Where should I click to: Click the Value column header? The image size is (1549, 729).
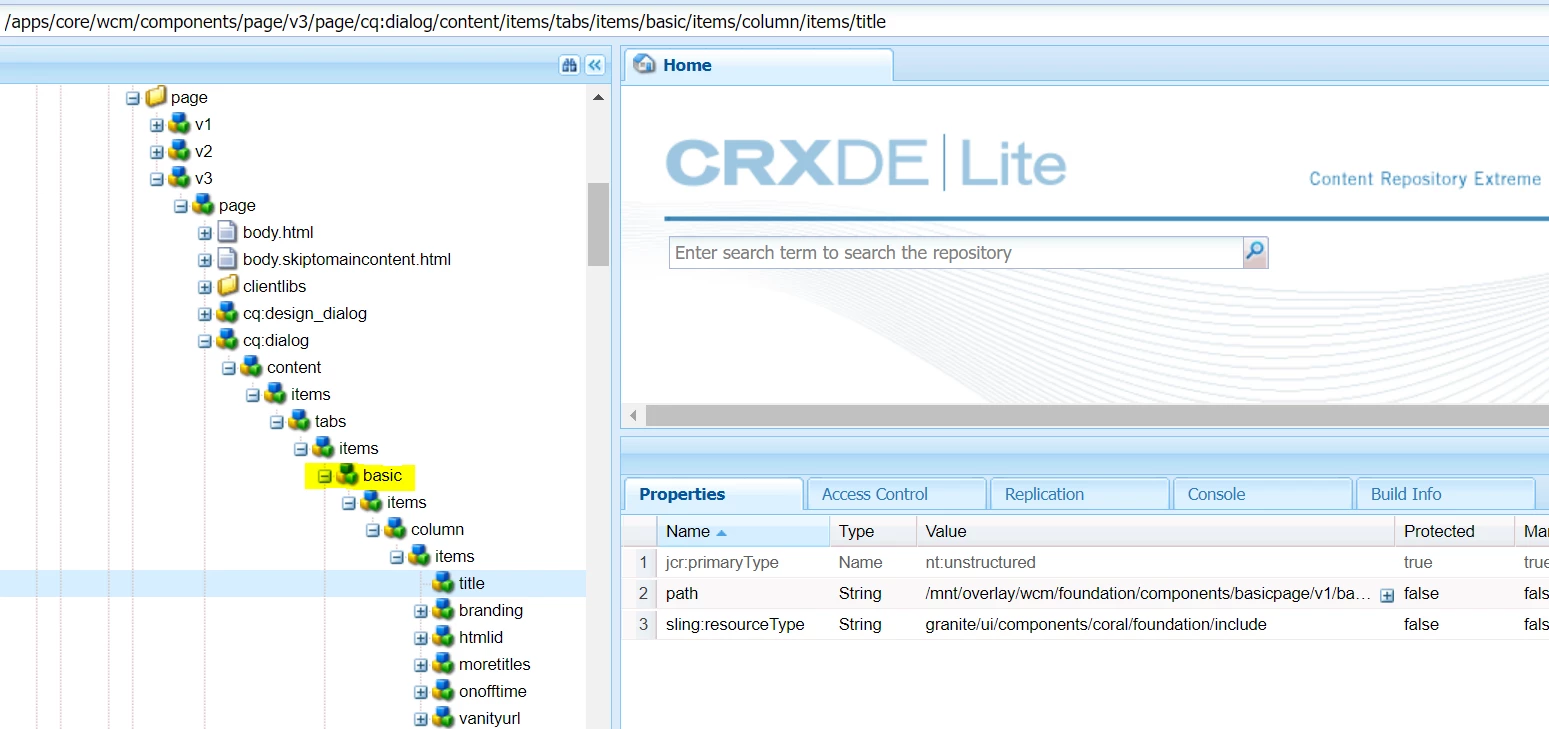(x=1155, y=531)
